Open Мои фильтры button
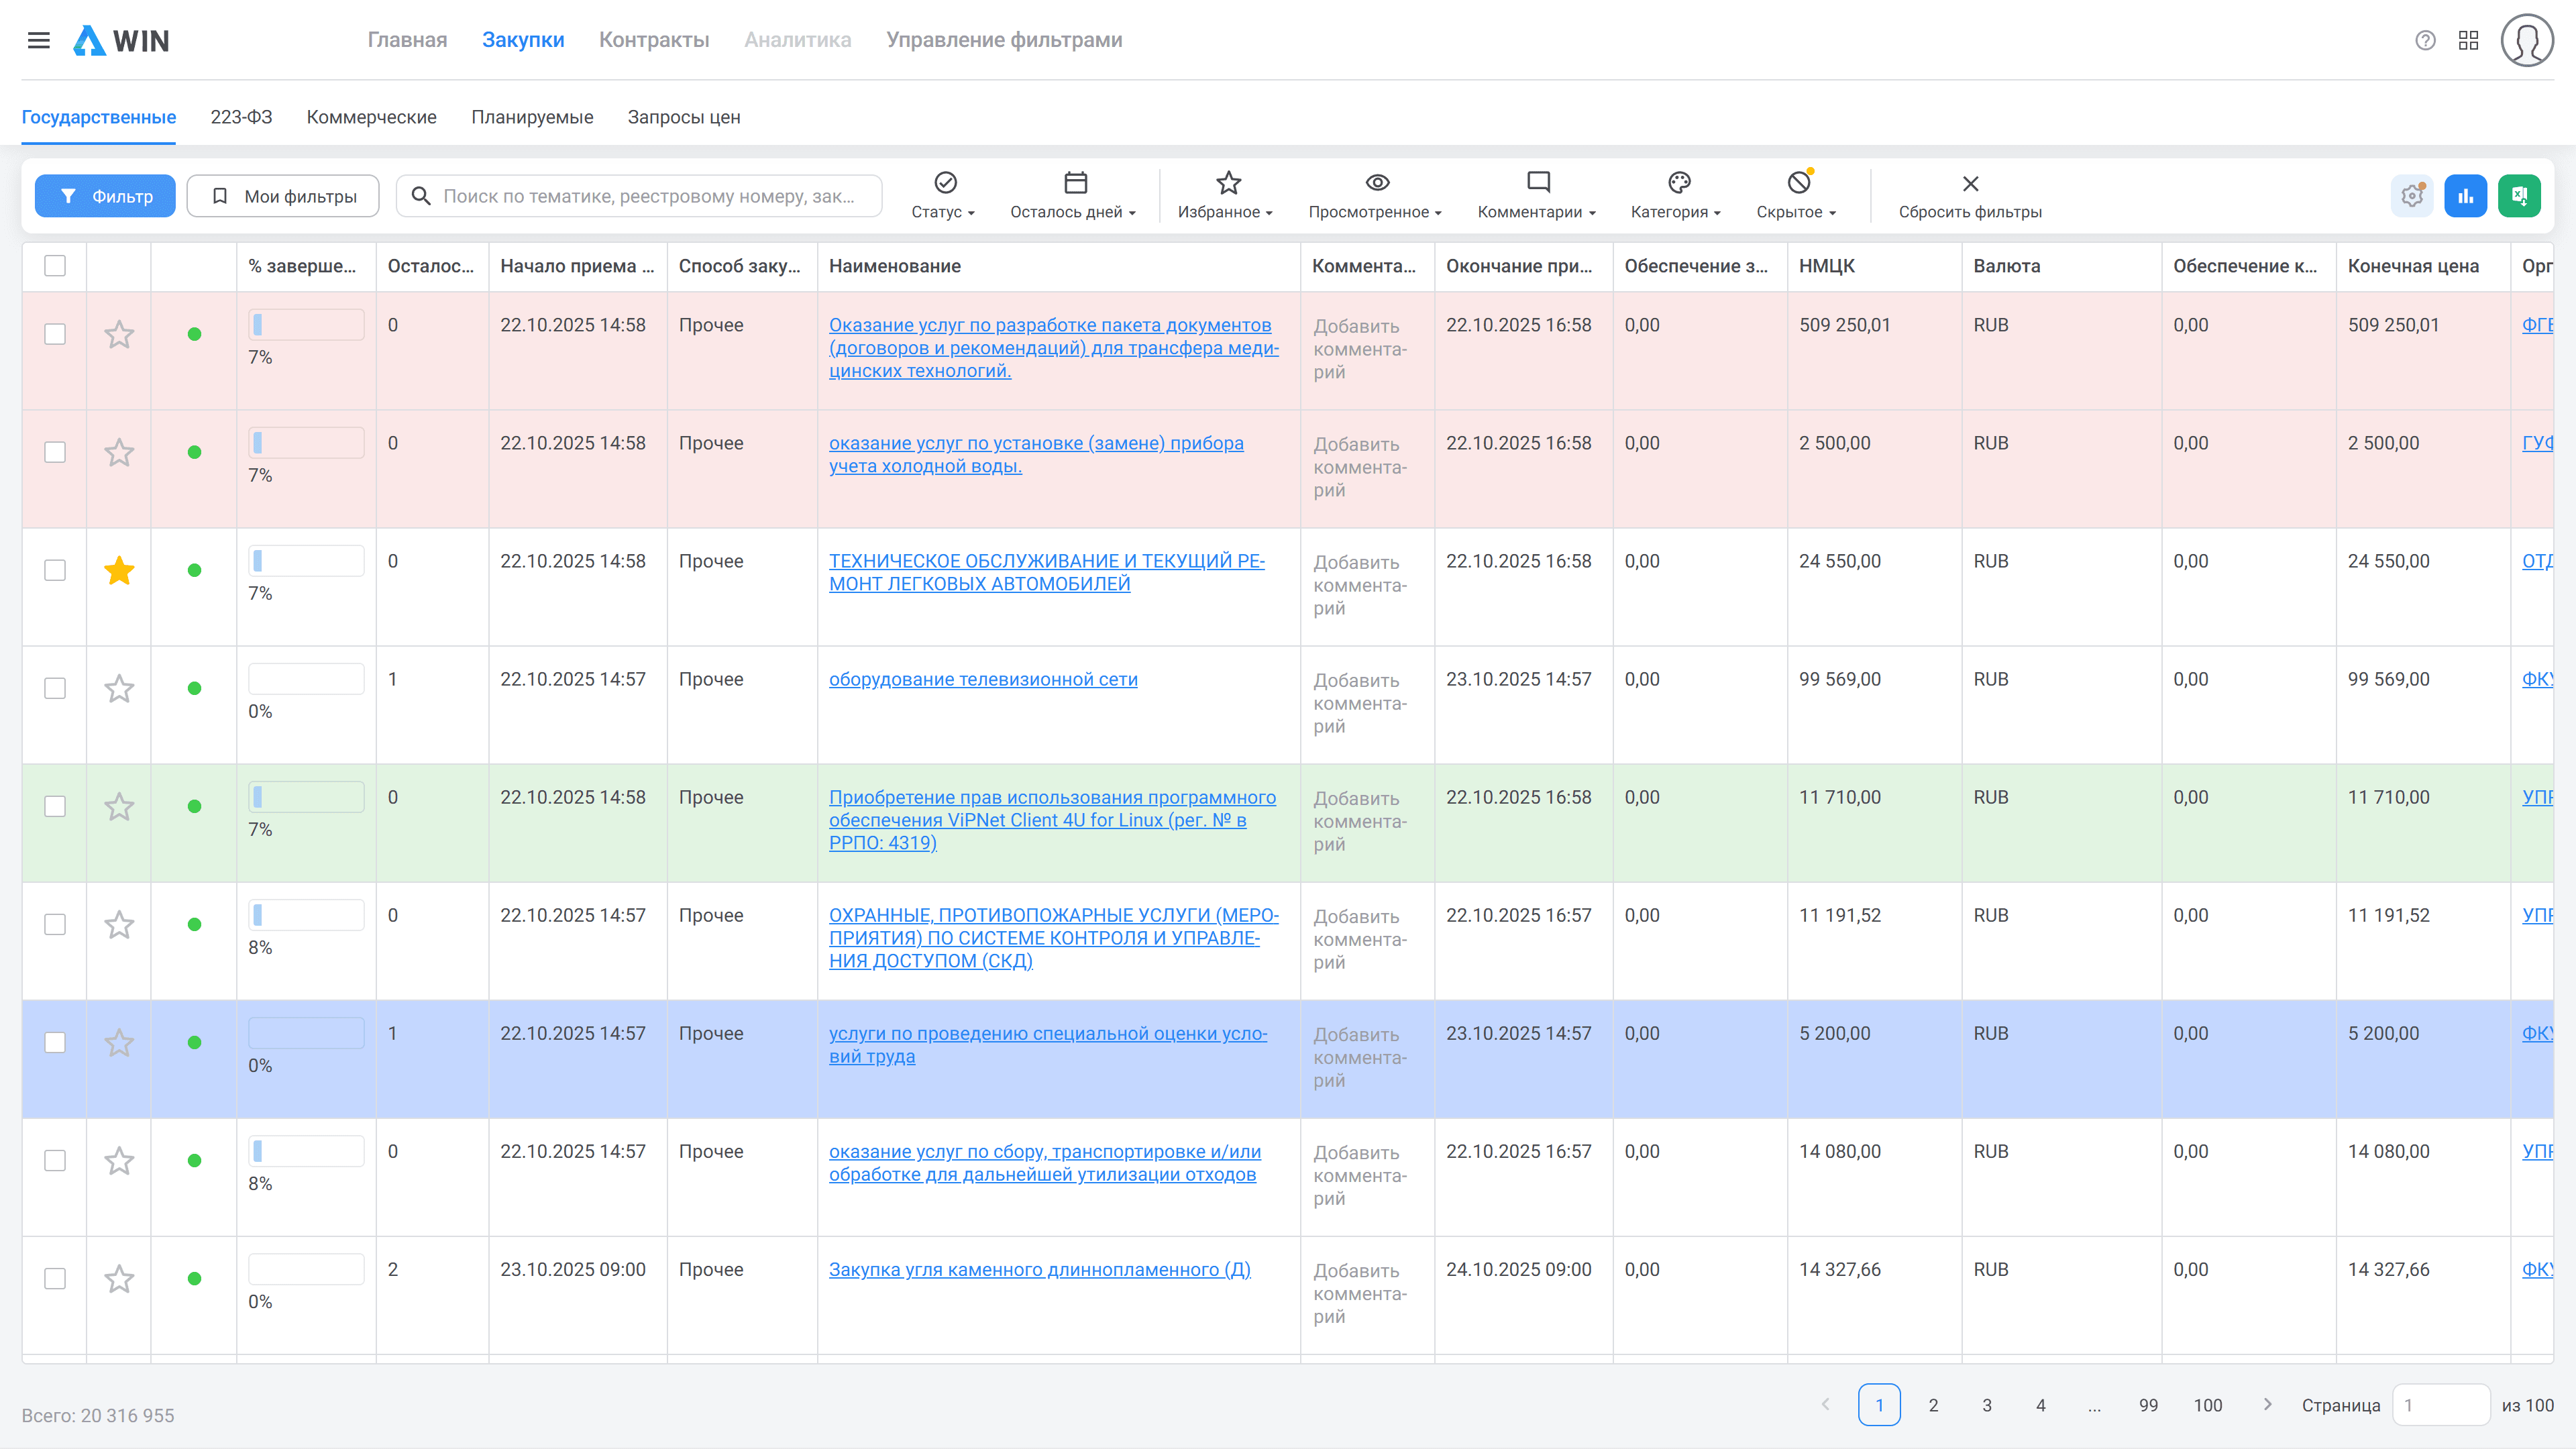2576x1449 pixels. tap(283, 196)
